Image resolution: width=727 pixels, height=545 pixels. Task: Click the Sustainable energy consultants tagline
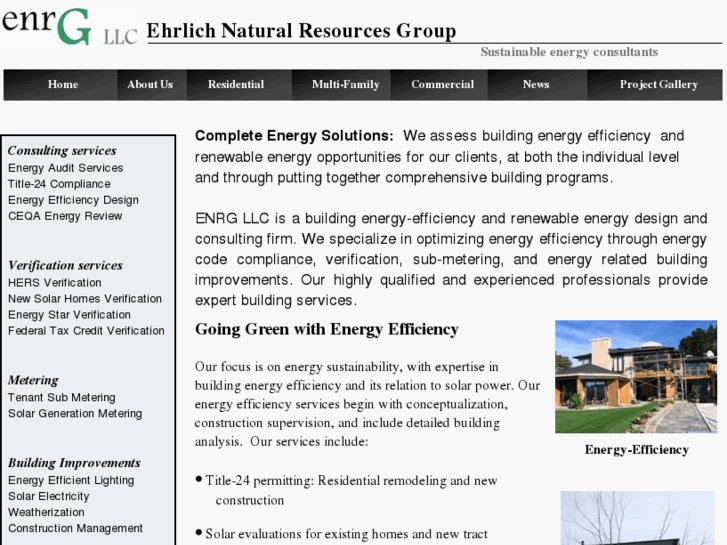(x=569, y=52)
